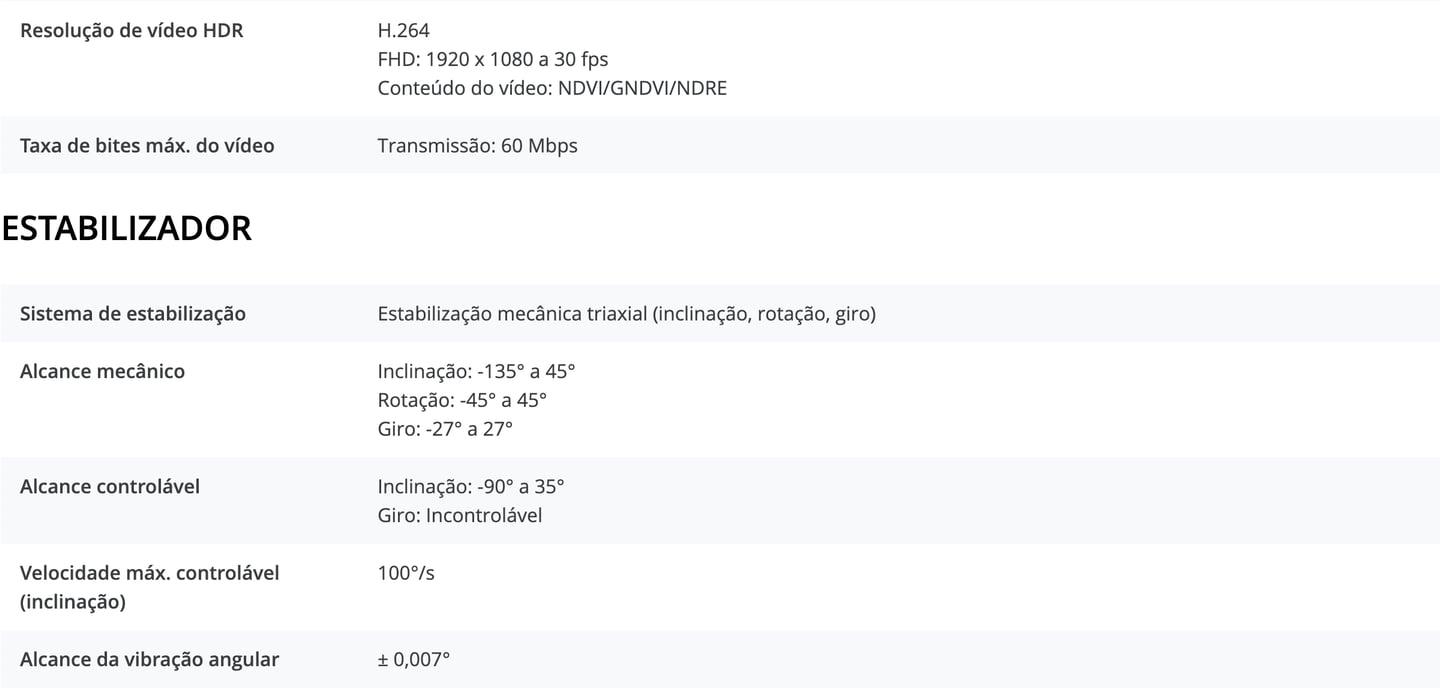Click the 'Inclinação: -90° a 35°' value

tap(471, 486)
